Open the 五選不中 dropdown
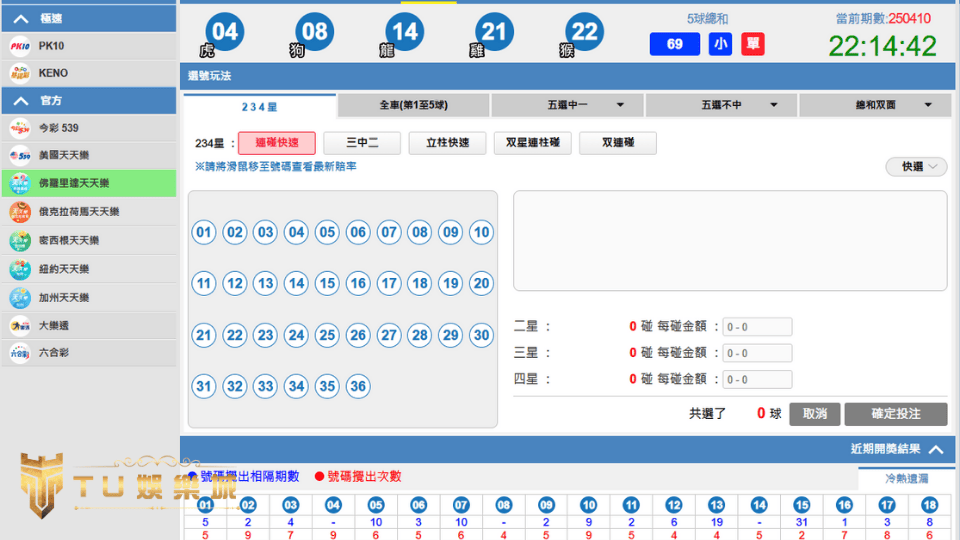The width and height of the screenshot is (960, 540). coord(721,105)
